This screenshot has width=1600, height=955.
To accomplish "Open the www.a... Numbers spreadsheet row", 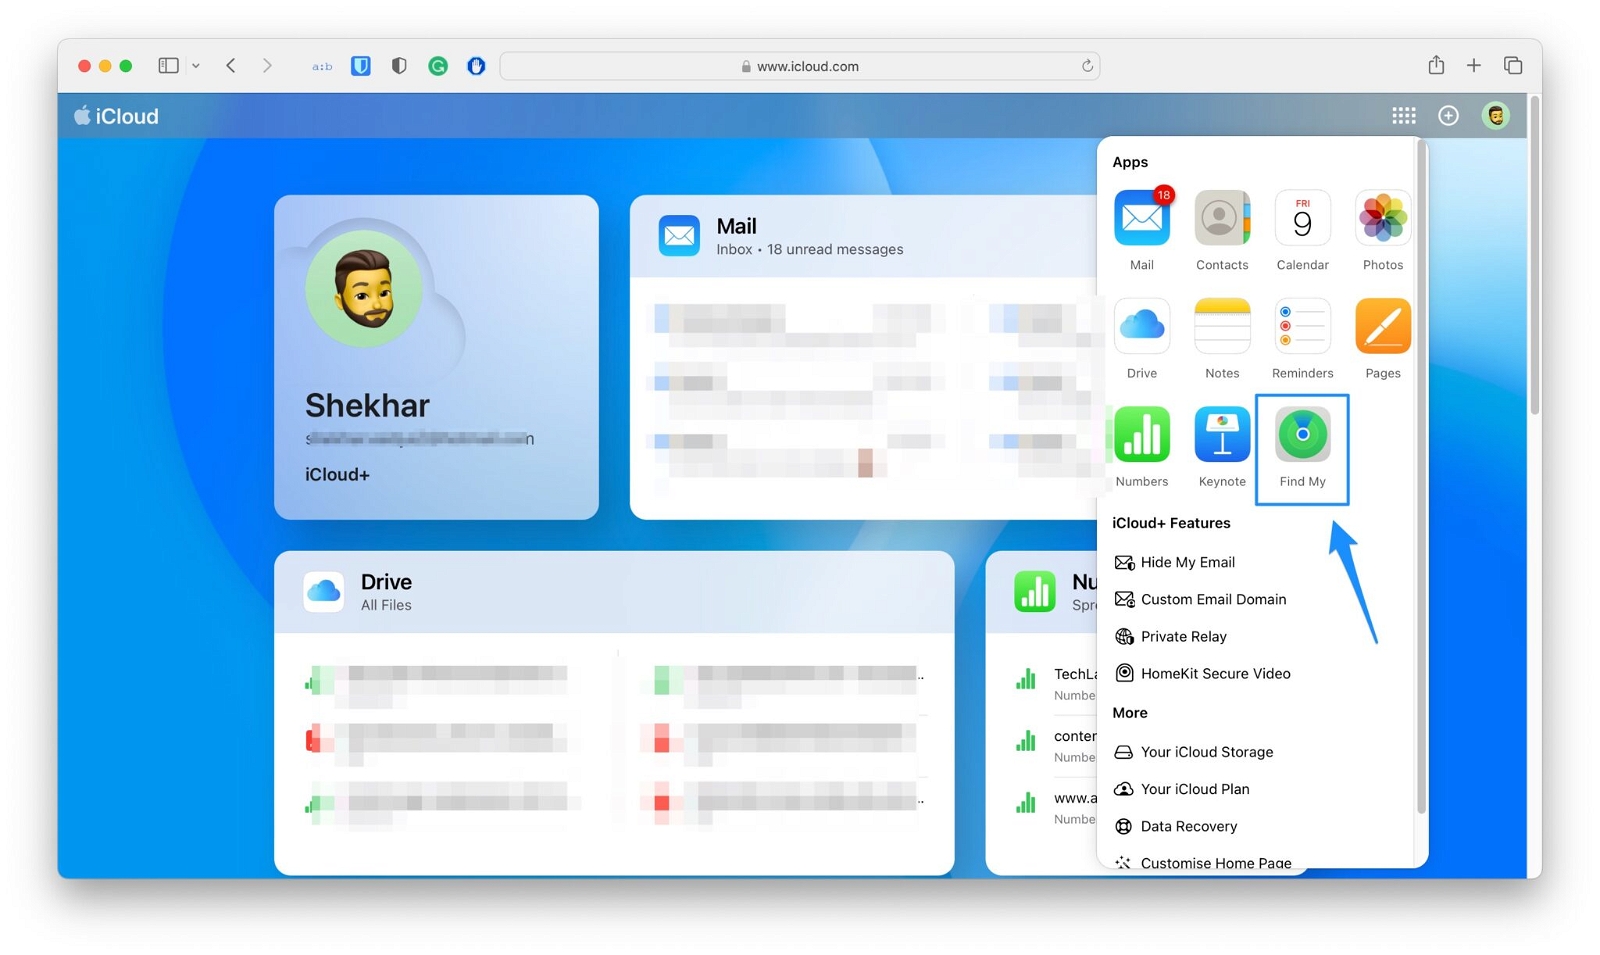I will click(1055, 807).
